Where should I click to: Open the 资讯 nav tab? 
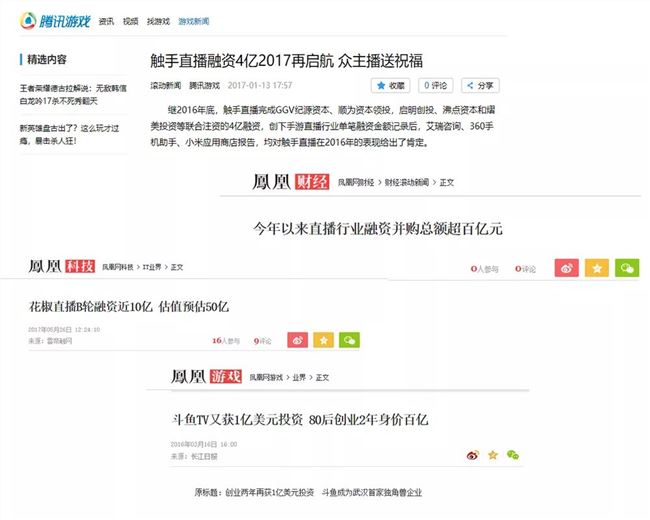(106, 21)
